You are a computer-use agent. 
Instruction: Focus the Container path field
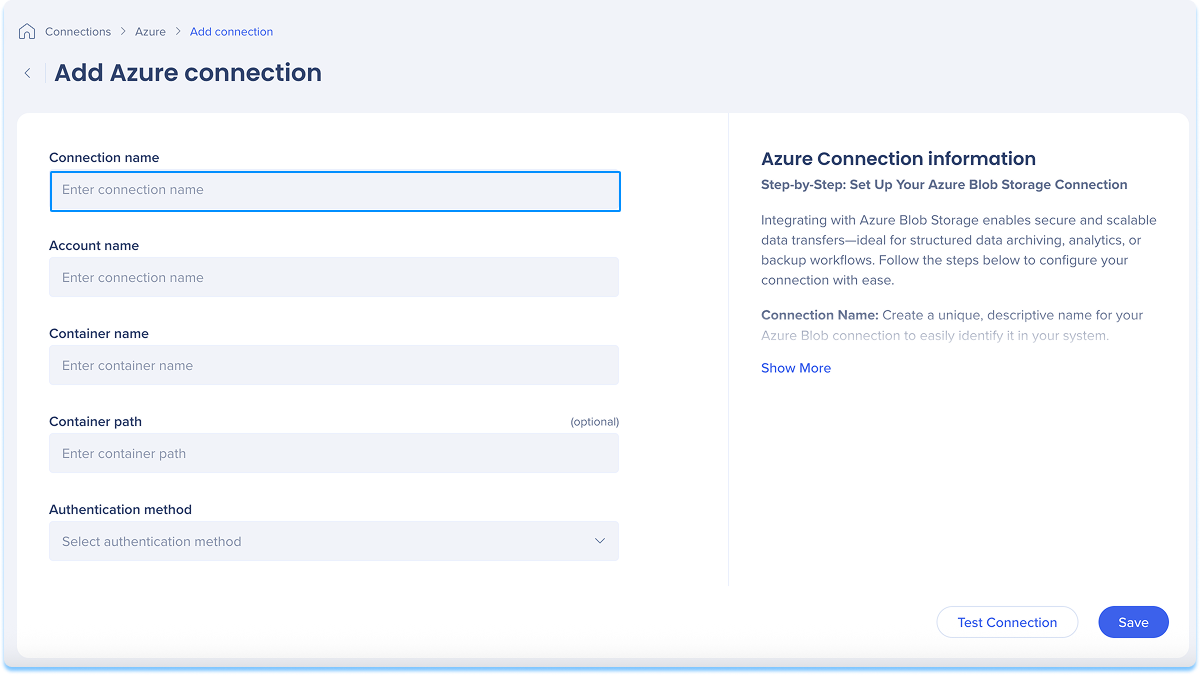tap(334, 453)
